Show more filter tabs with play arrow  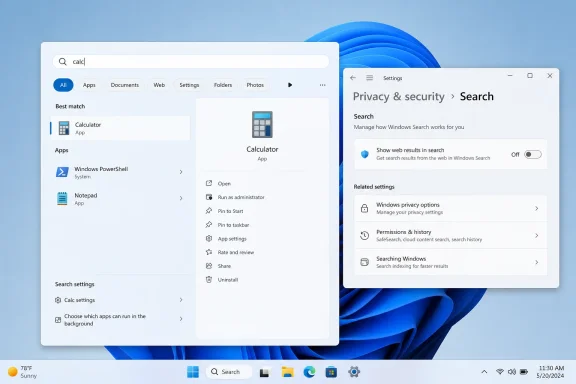pyautogui.click(x=290, y=85)
